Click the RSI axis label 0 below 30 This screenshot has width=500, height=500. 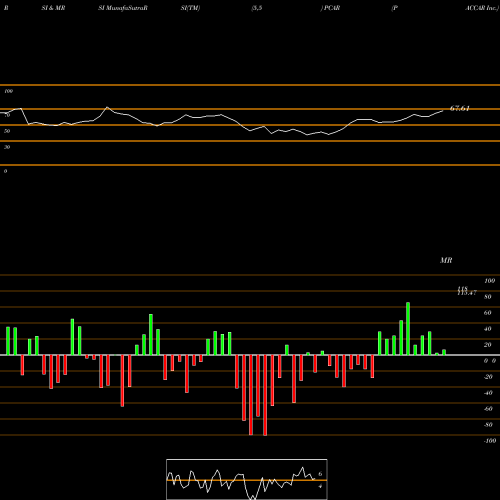pos(5,171)
